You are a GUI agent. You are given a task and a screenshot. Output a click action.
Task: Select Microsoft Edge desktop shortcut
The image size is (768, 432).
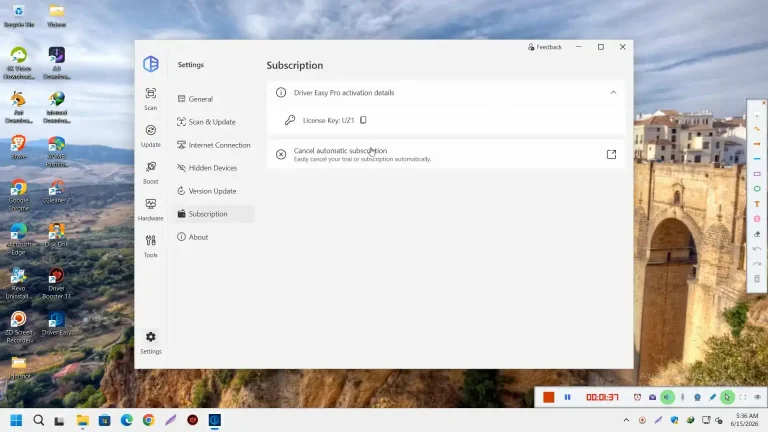tap(19, 239)
